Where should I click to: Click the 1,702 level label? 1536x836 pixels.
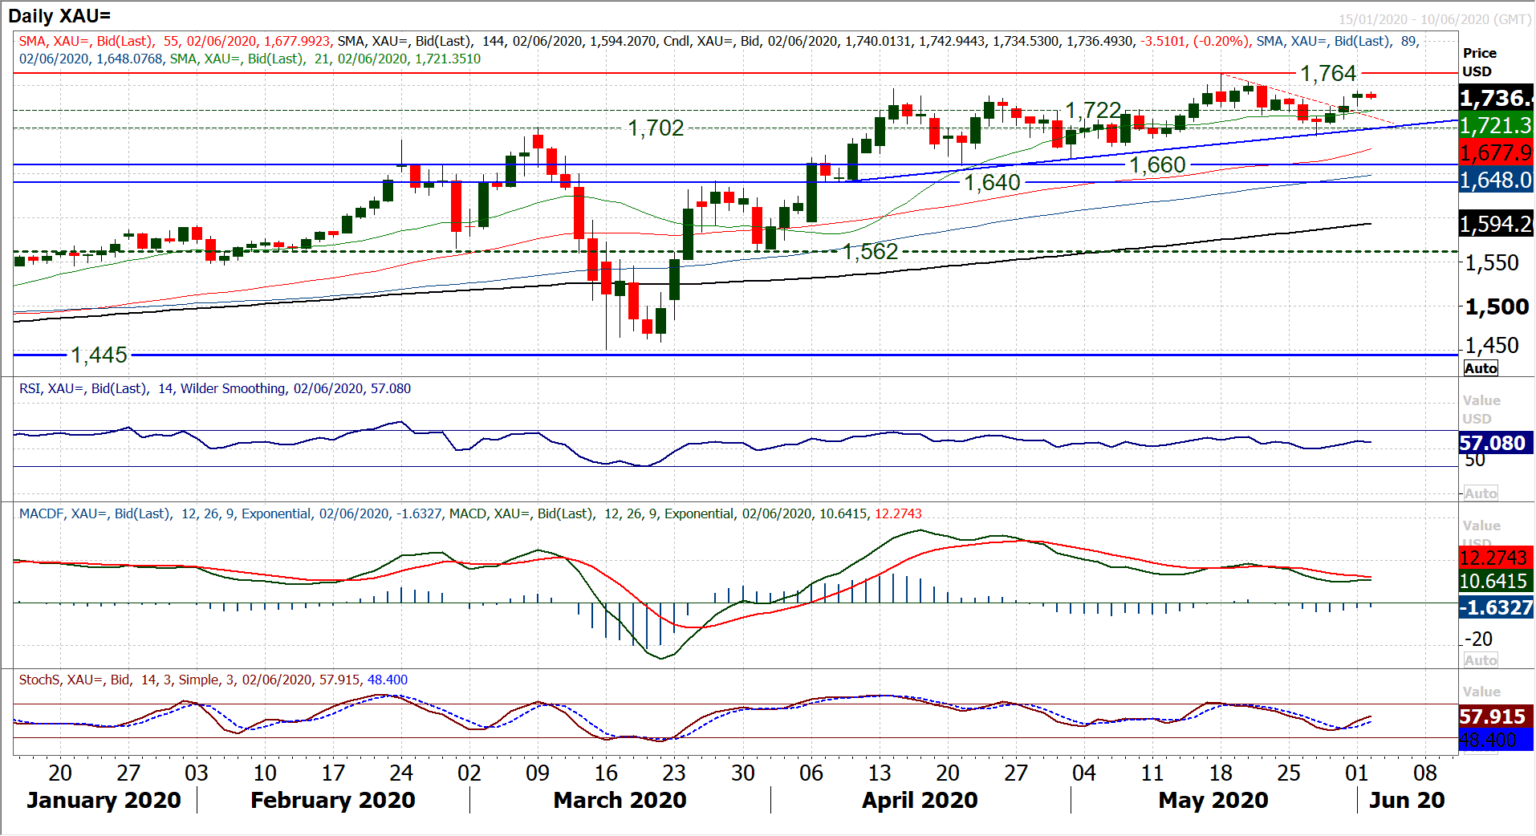point(655,128)
